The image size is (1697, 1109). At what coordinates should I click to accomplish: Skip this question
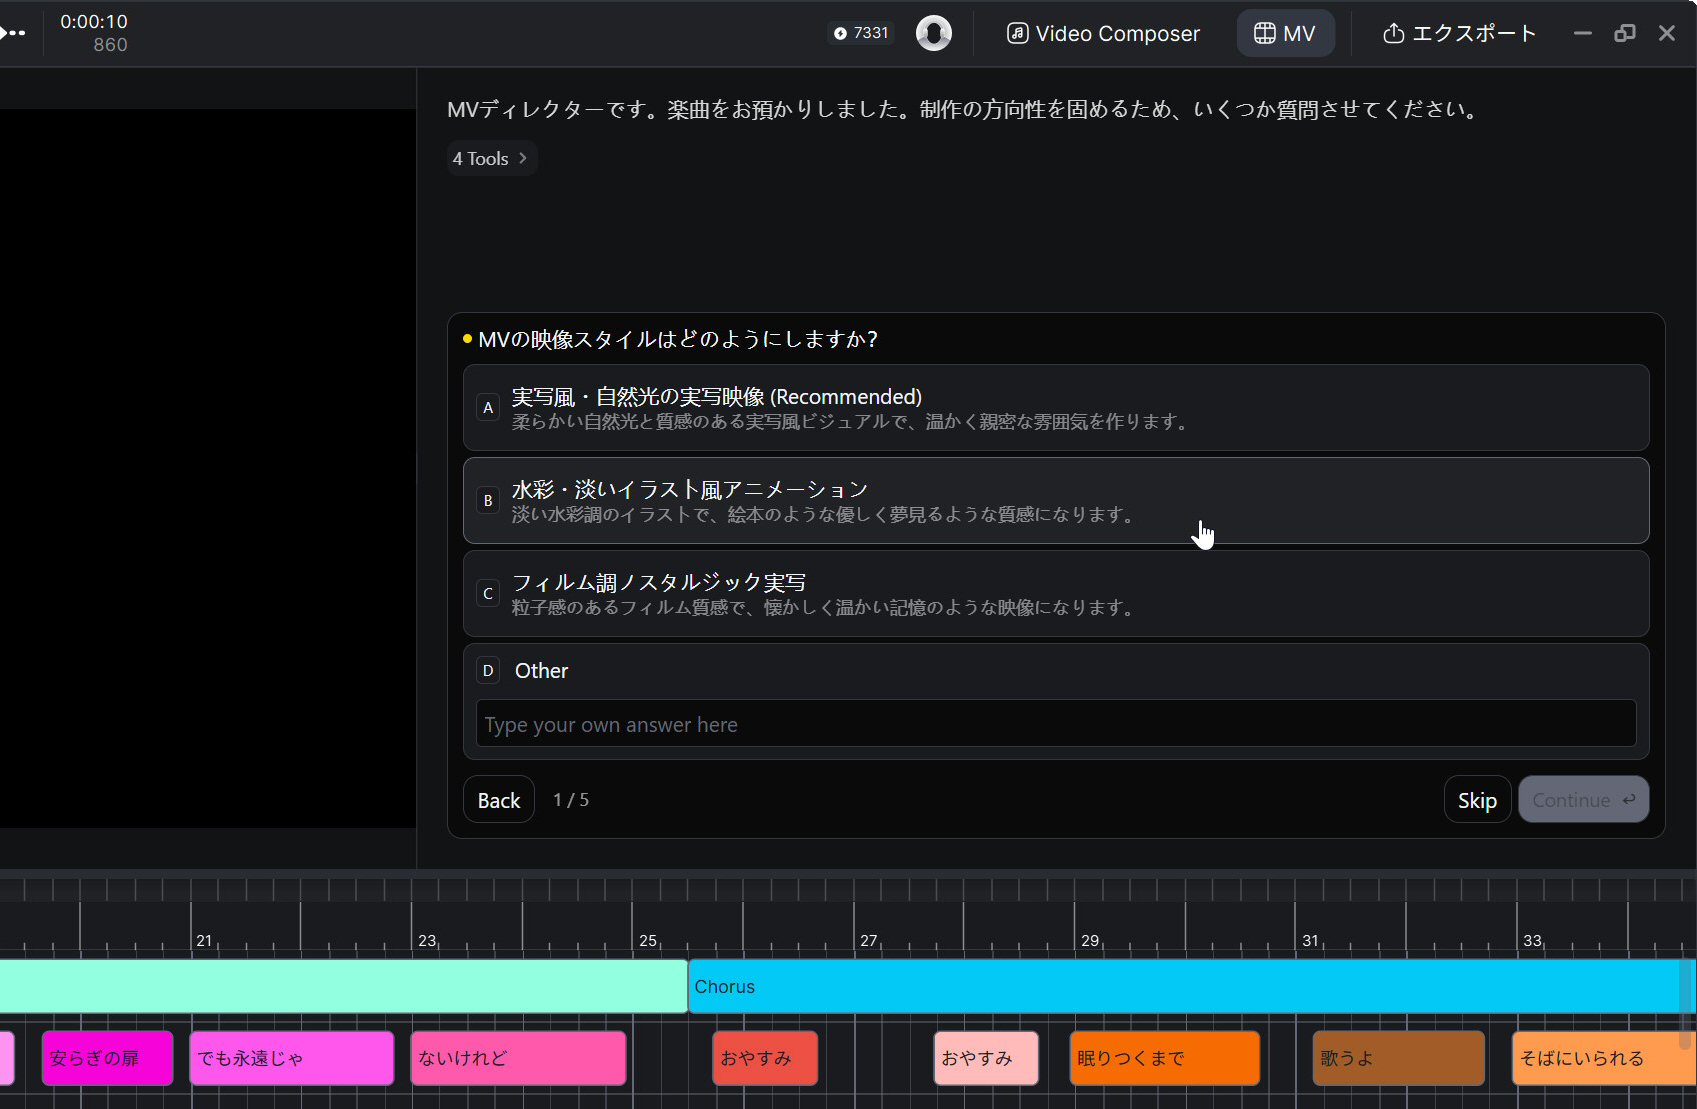pyautogui.click(x=1477, y=800)
